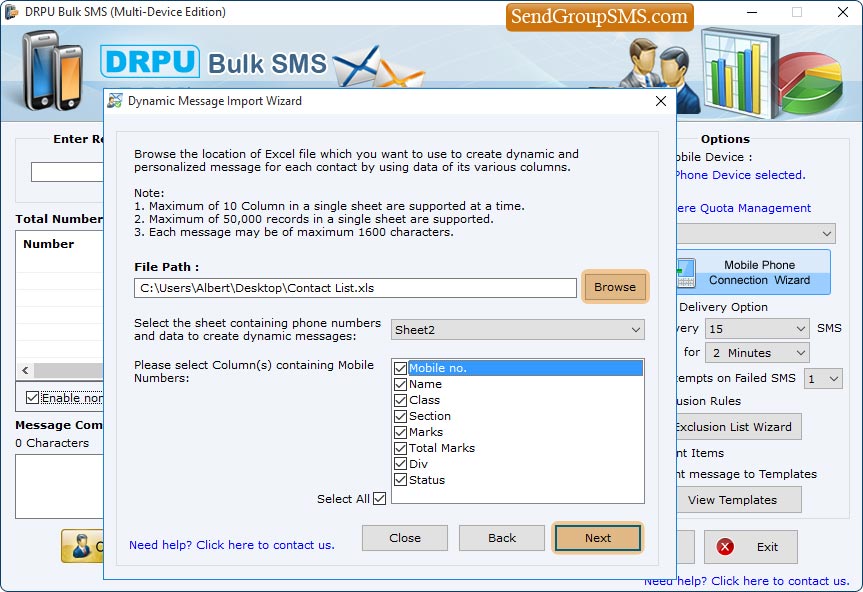Click the bar chart graphic in header
The image size is (863, 592).
[x=739, y=70]
